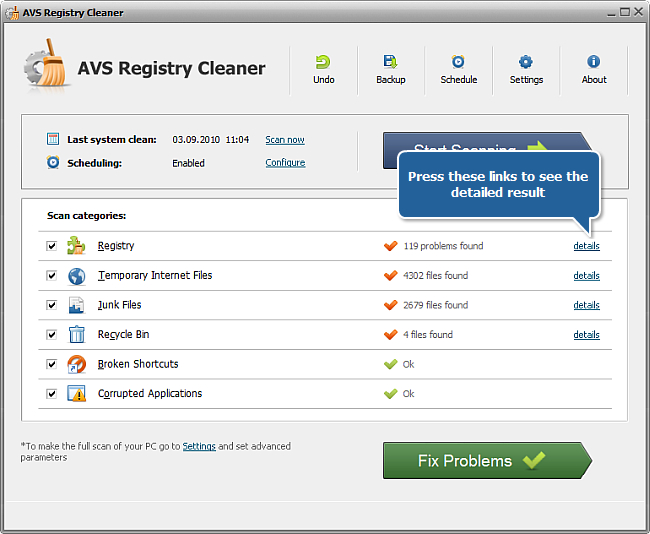The height and width of the screenshot is (534, 650).
Task: Uncheck the Broken Shortcuts checkbox
Action: [51, 364]
